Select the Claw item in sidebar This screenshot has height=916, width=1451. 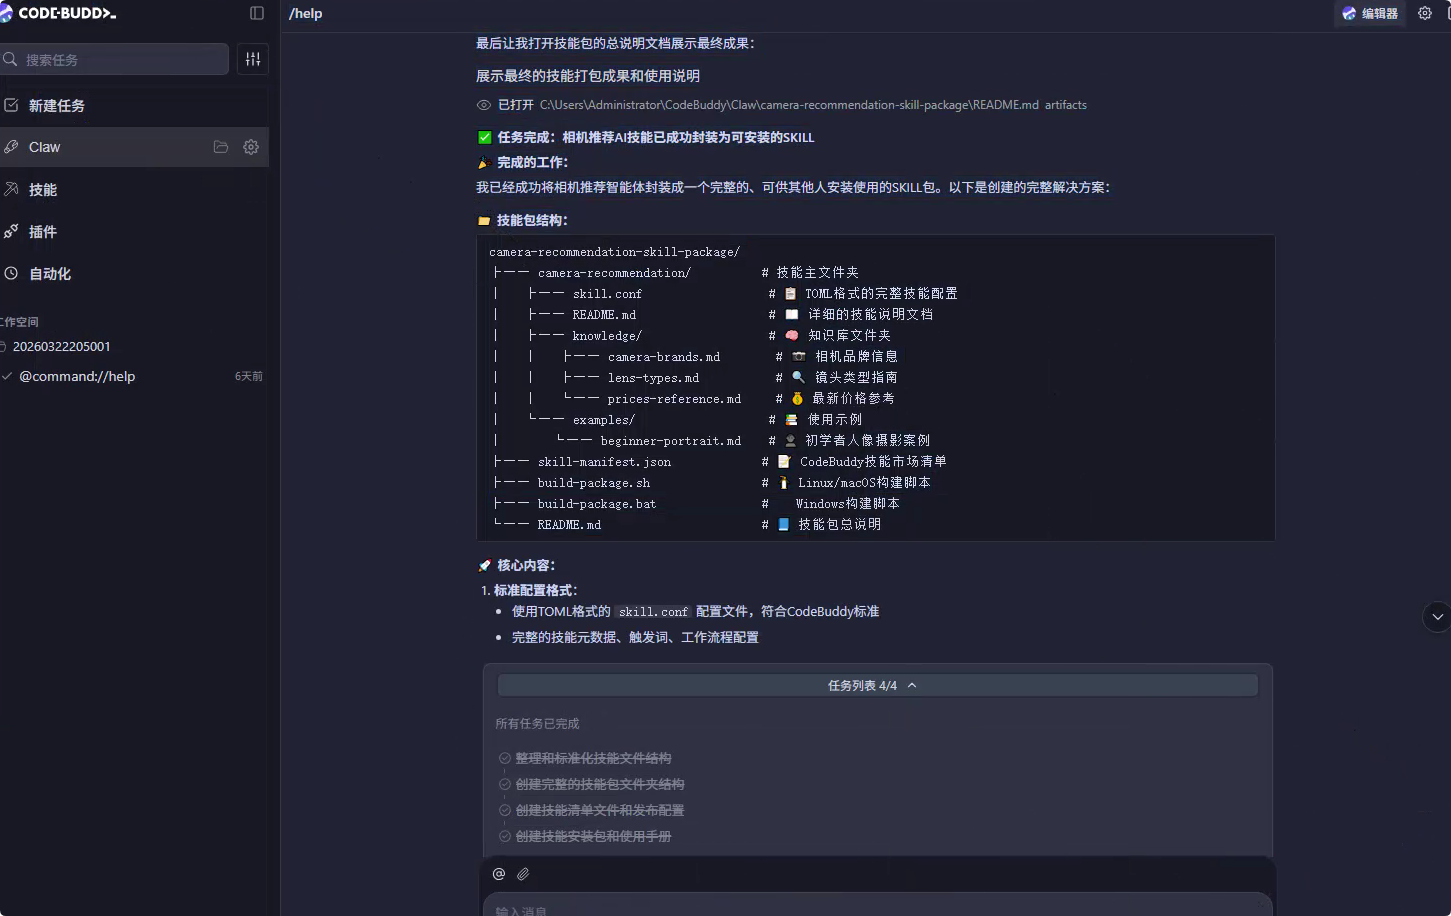(134, 147)
